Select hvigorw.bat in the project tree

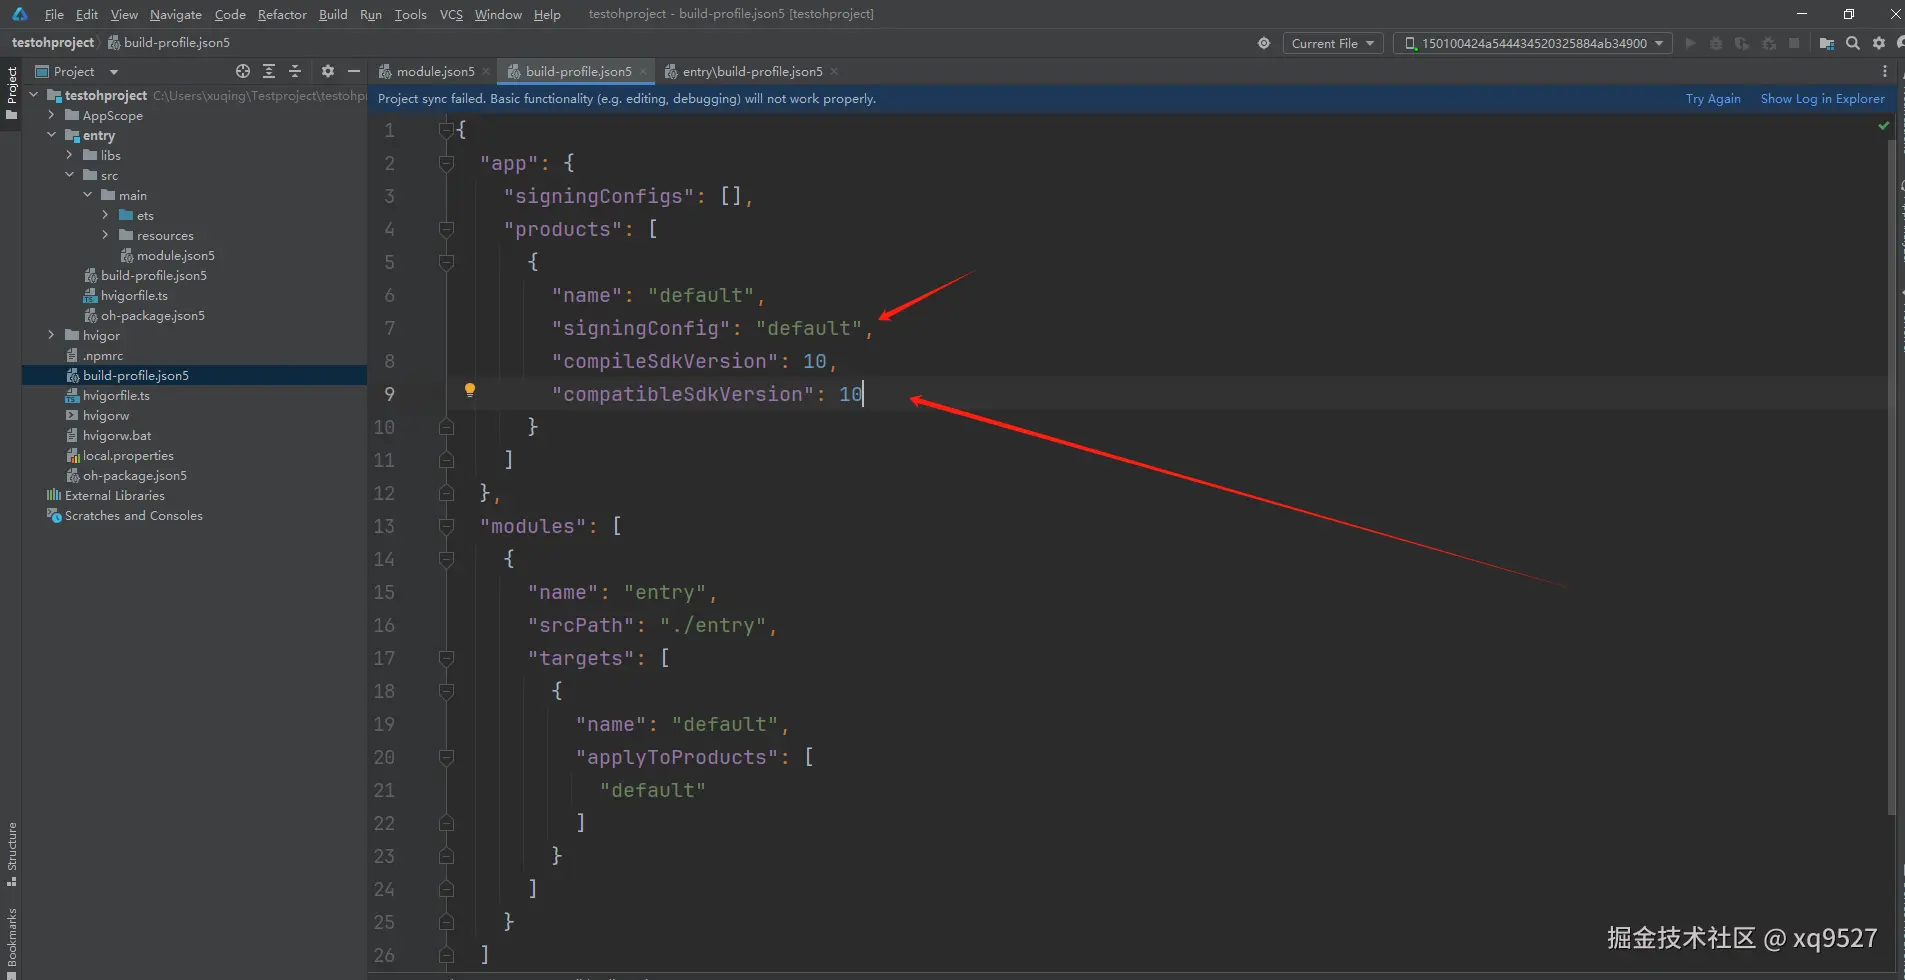(109, 435)
